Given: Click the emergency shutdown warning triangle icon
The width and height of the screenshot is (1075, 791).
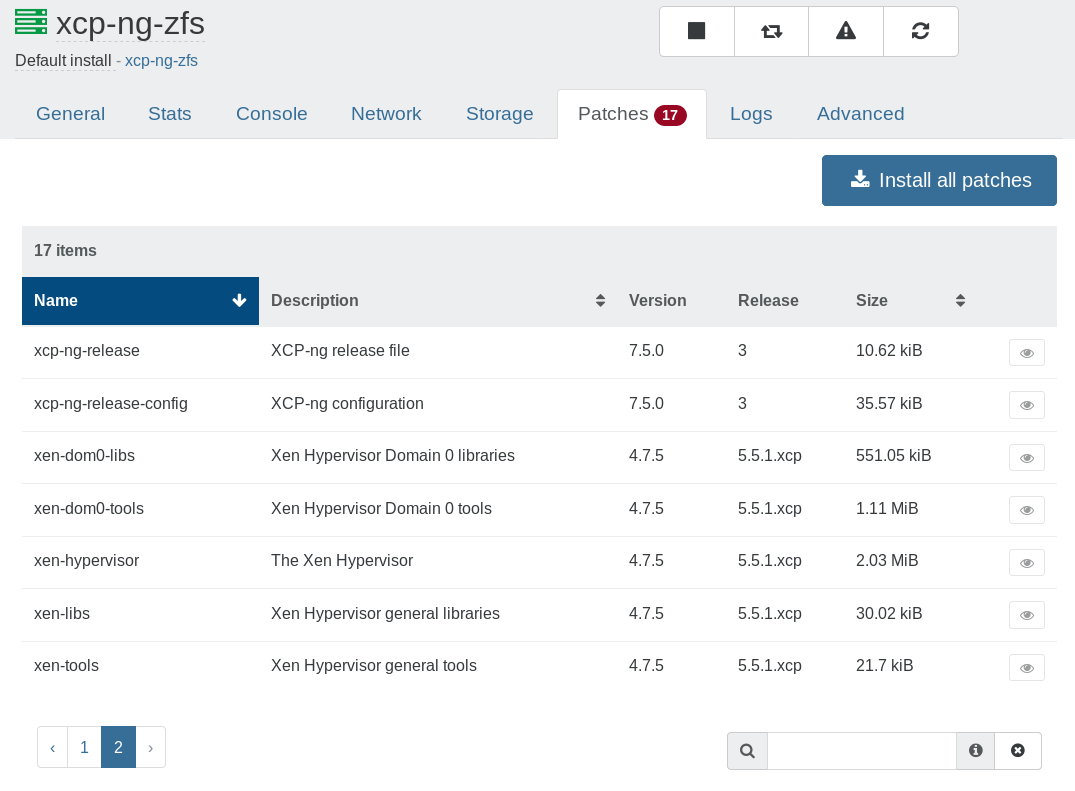Looking at the screenshot, I should click(846, 32).
